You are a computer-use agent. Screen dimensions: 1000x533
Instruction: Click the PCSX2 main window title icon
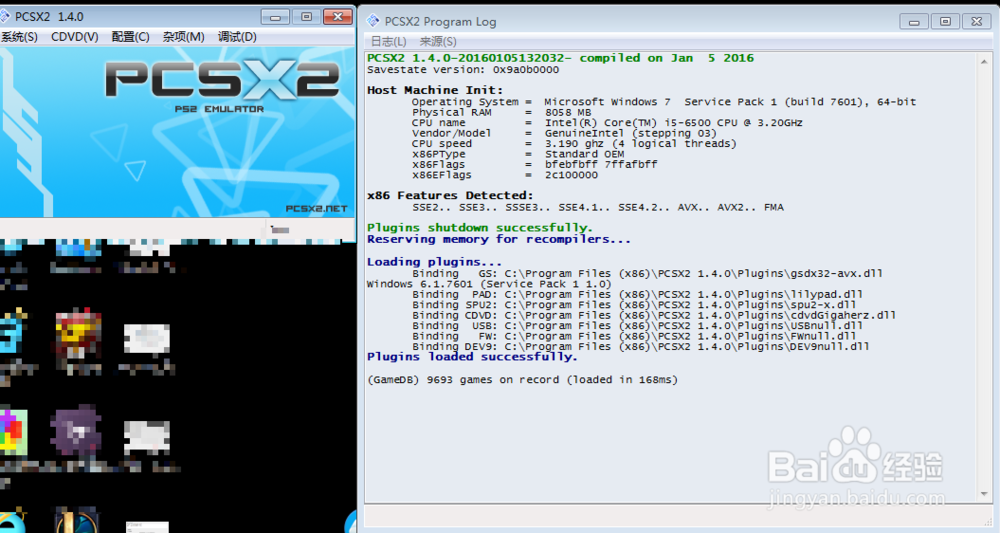pos(4,16)
